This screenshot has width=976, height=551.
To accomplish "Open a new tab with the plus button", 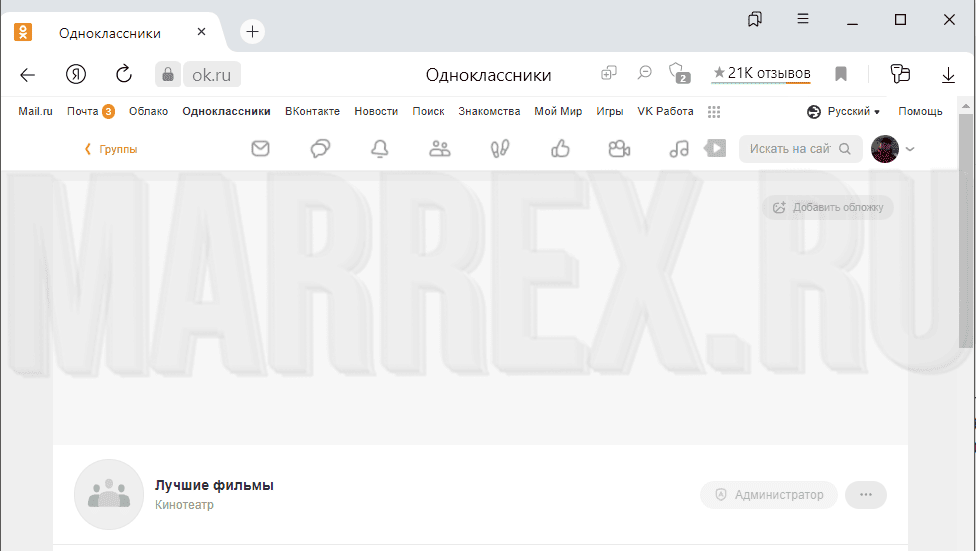I will (x=252, y=32).
